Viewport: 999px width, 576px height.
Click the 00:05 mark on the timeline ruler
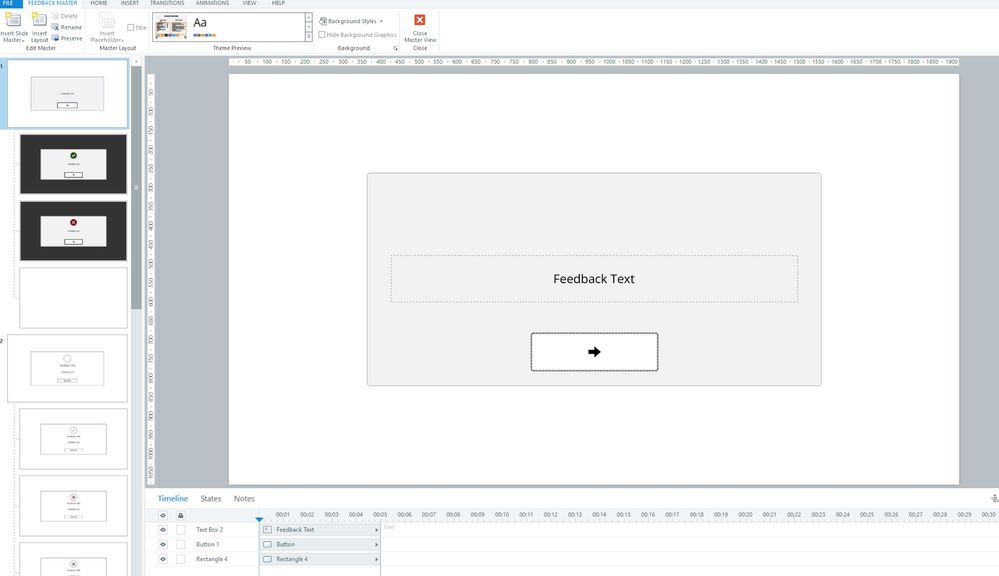click(x=380, y=514)
